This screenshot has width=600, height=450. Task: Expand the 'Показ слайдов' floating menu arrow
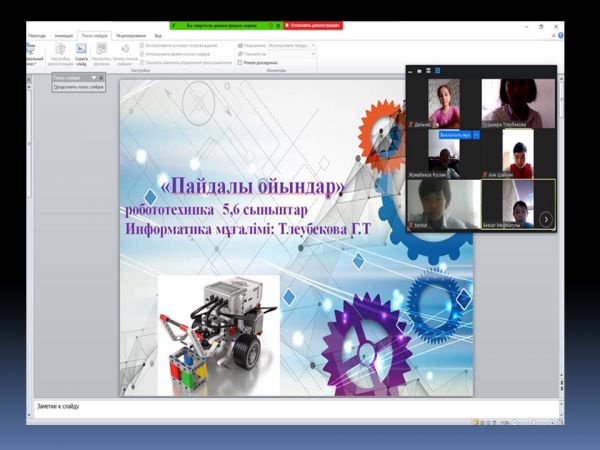[x=93, y=77]
